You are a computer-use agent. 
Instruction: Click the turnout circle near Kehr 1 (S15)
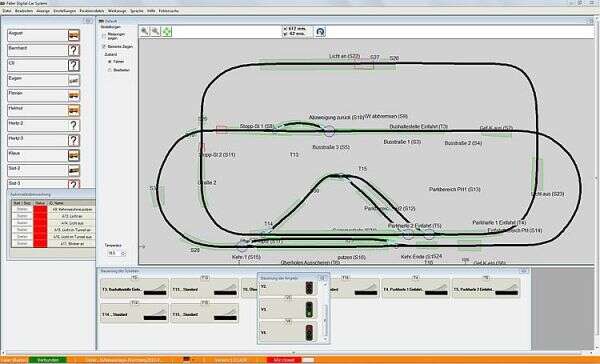(242, 246)
